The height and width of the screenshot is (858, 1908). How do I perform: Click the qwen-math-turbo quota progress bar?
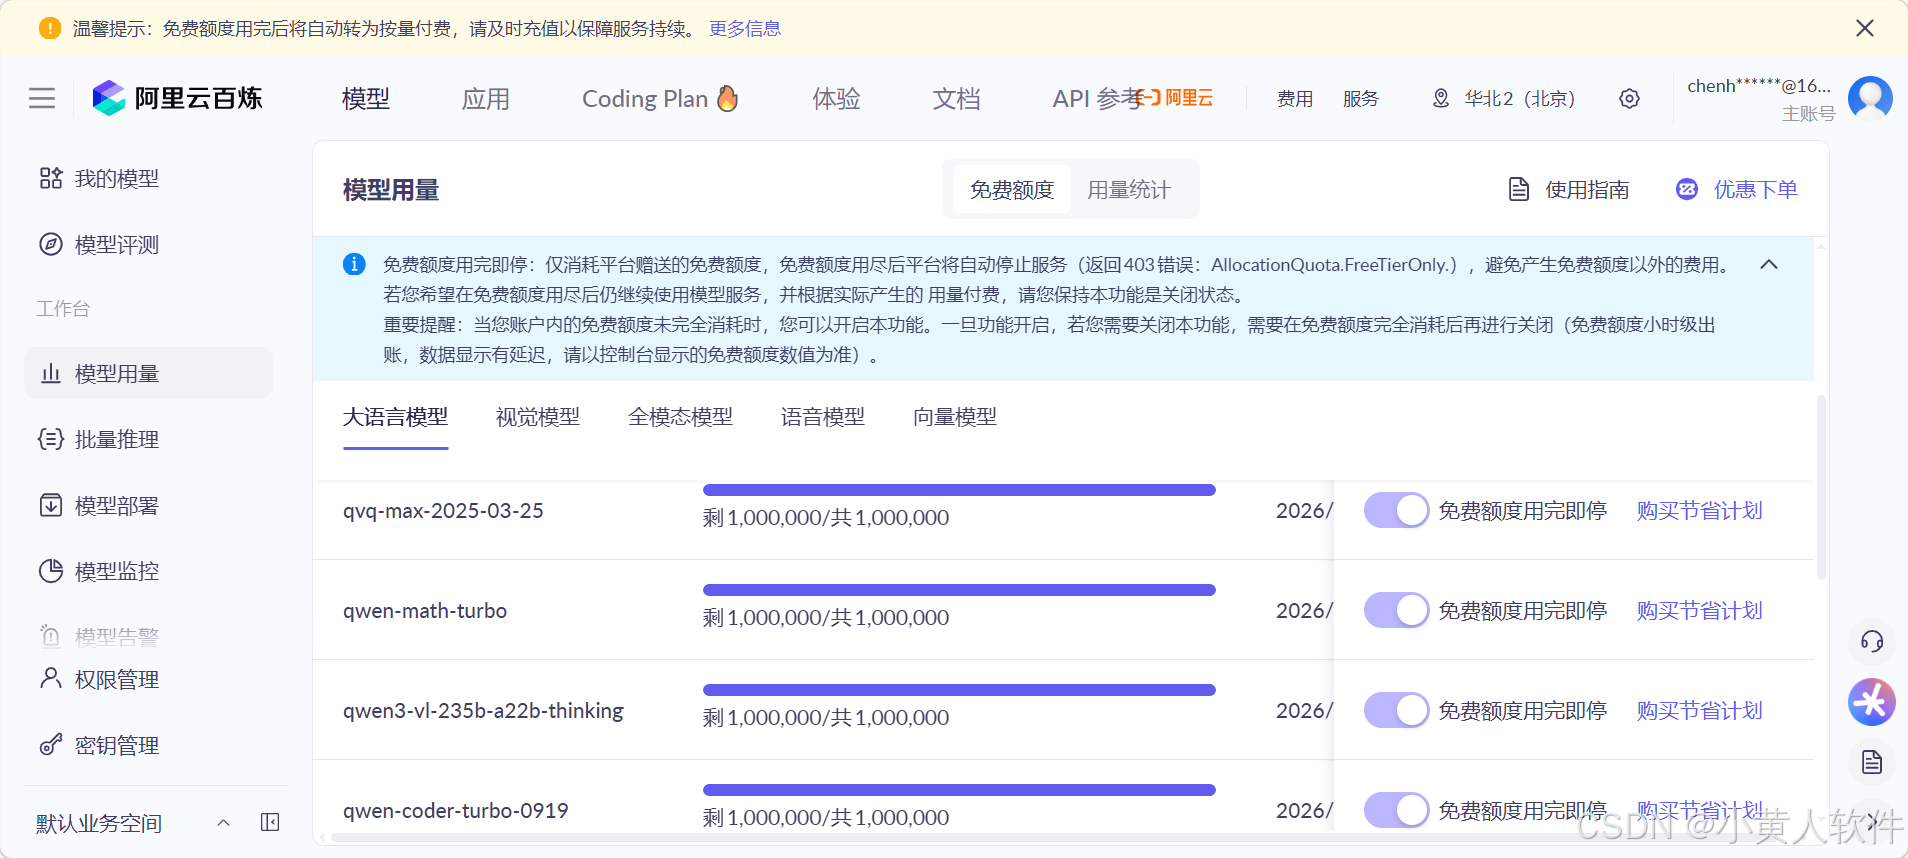click(959, 590)
